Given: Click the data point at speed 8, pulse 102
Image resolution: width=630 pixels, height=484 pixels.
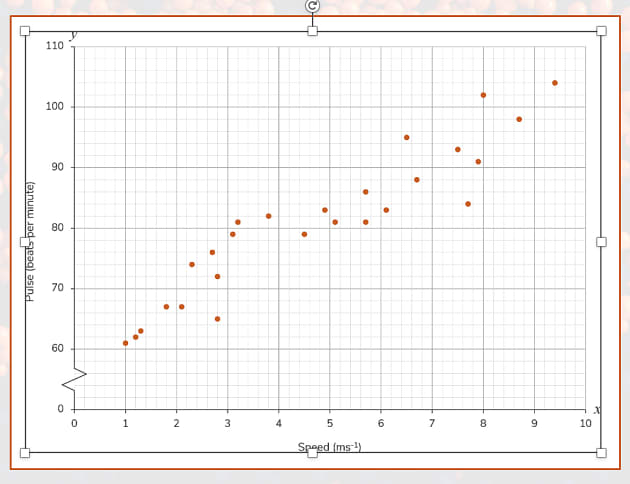Looking at the screenshot, I should (483, 95).
